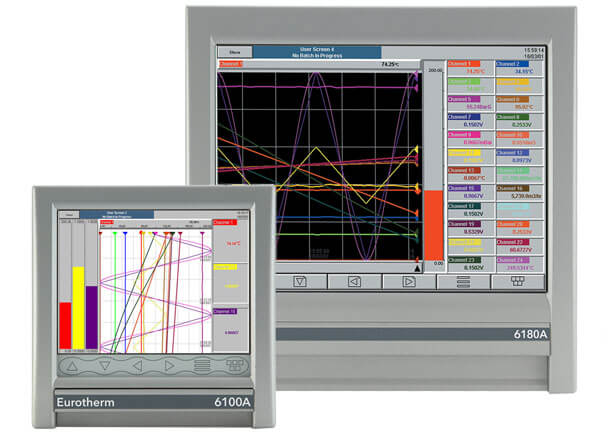Image resolution: width=610 pixels, height=433 pixels.
Task: Click the 74.25°C reading above the 6180A chart
Action: click(x=390, y=64)
